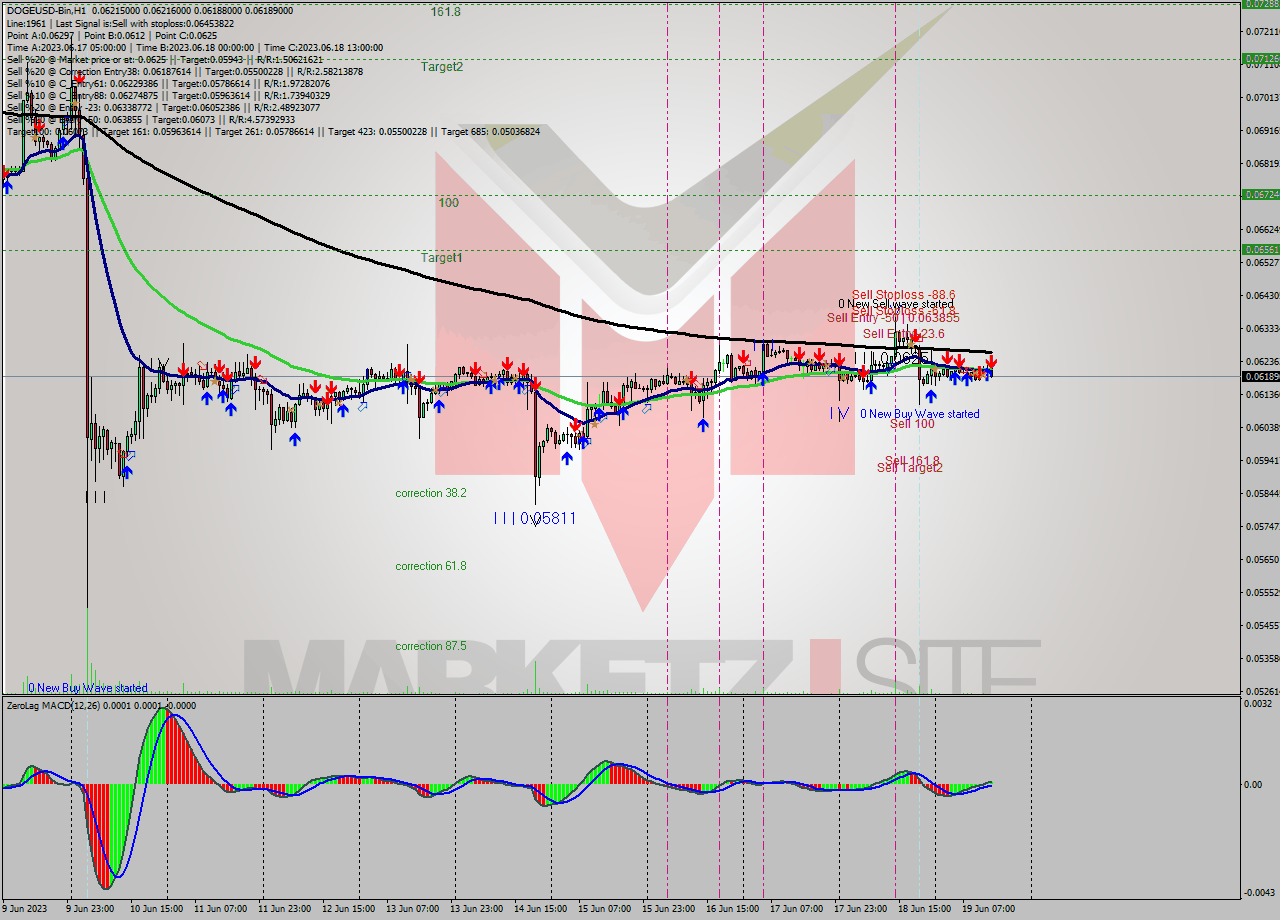
Task: Select the 'correction 61.8' label
Action: pos(430,566)
